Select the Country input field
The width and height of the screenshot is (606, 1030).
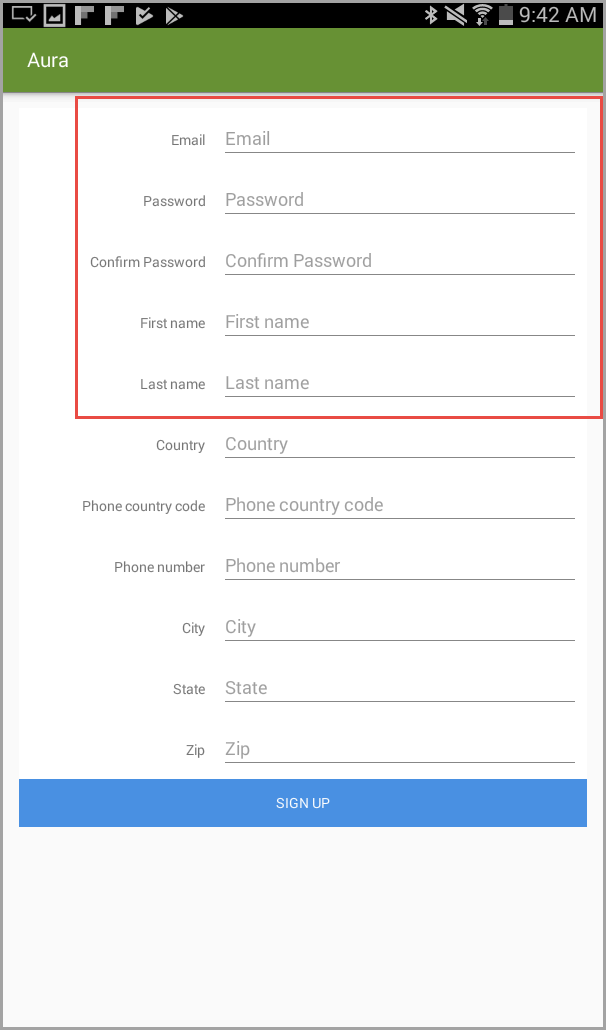(x=399, y=445)
